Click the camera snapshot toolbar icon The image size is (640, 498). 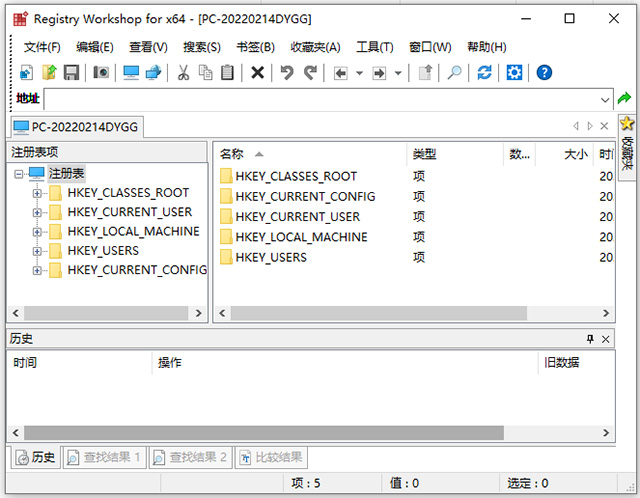101,72
